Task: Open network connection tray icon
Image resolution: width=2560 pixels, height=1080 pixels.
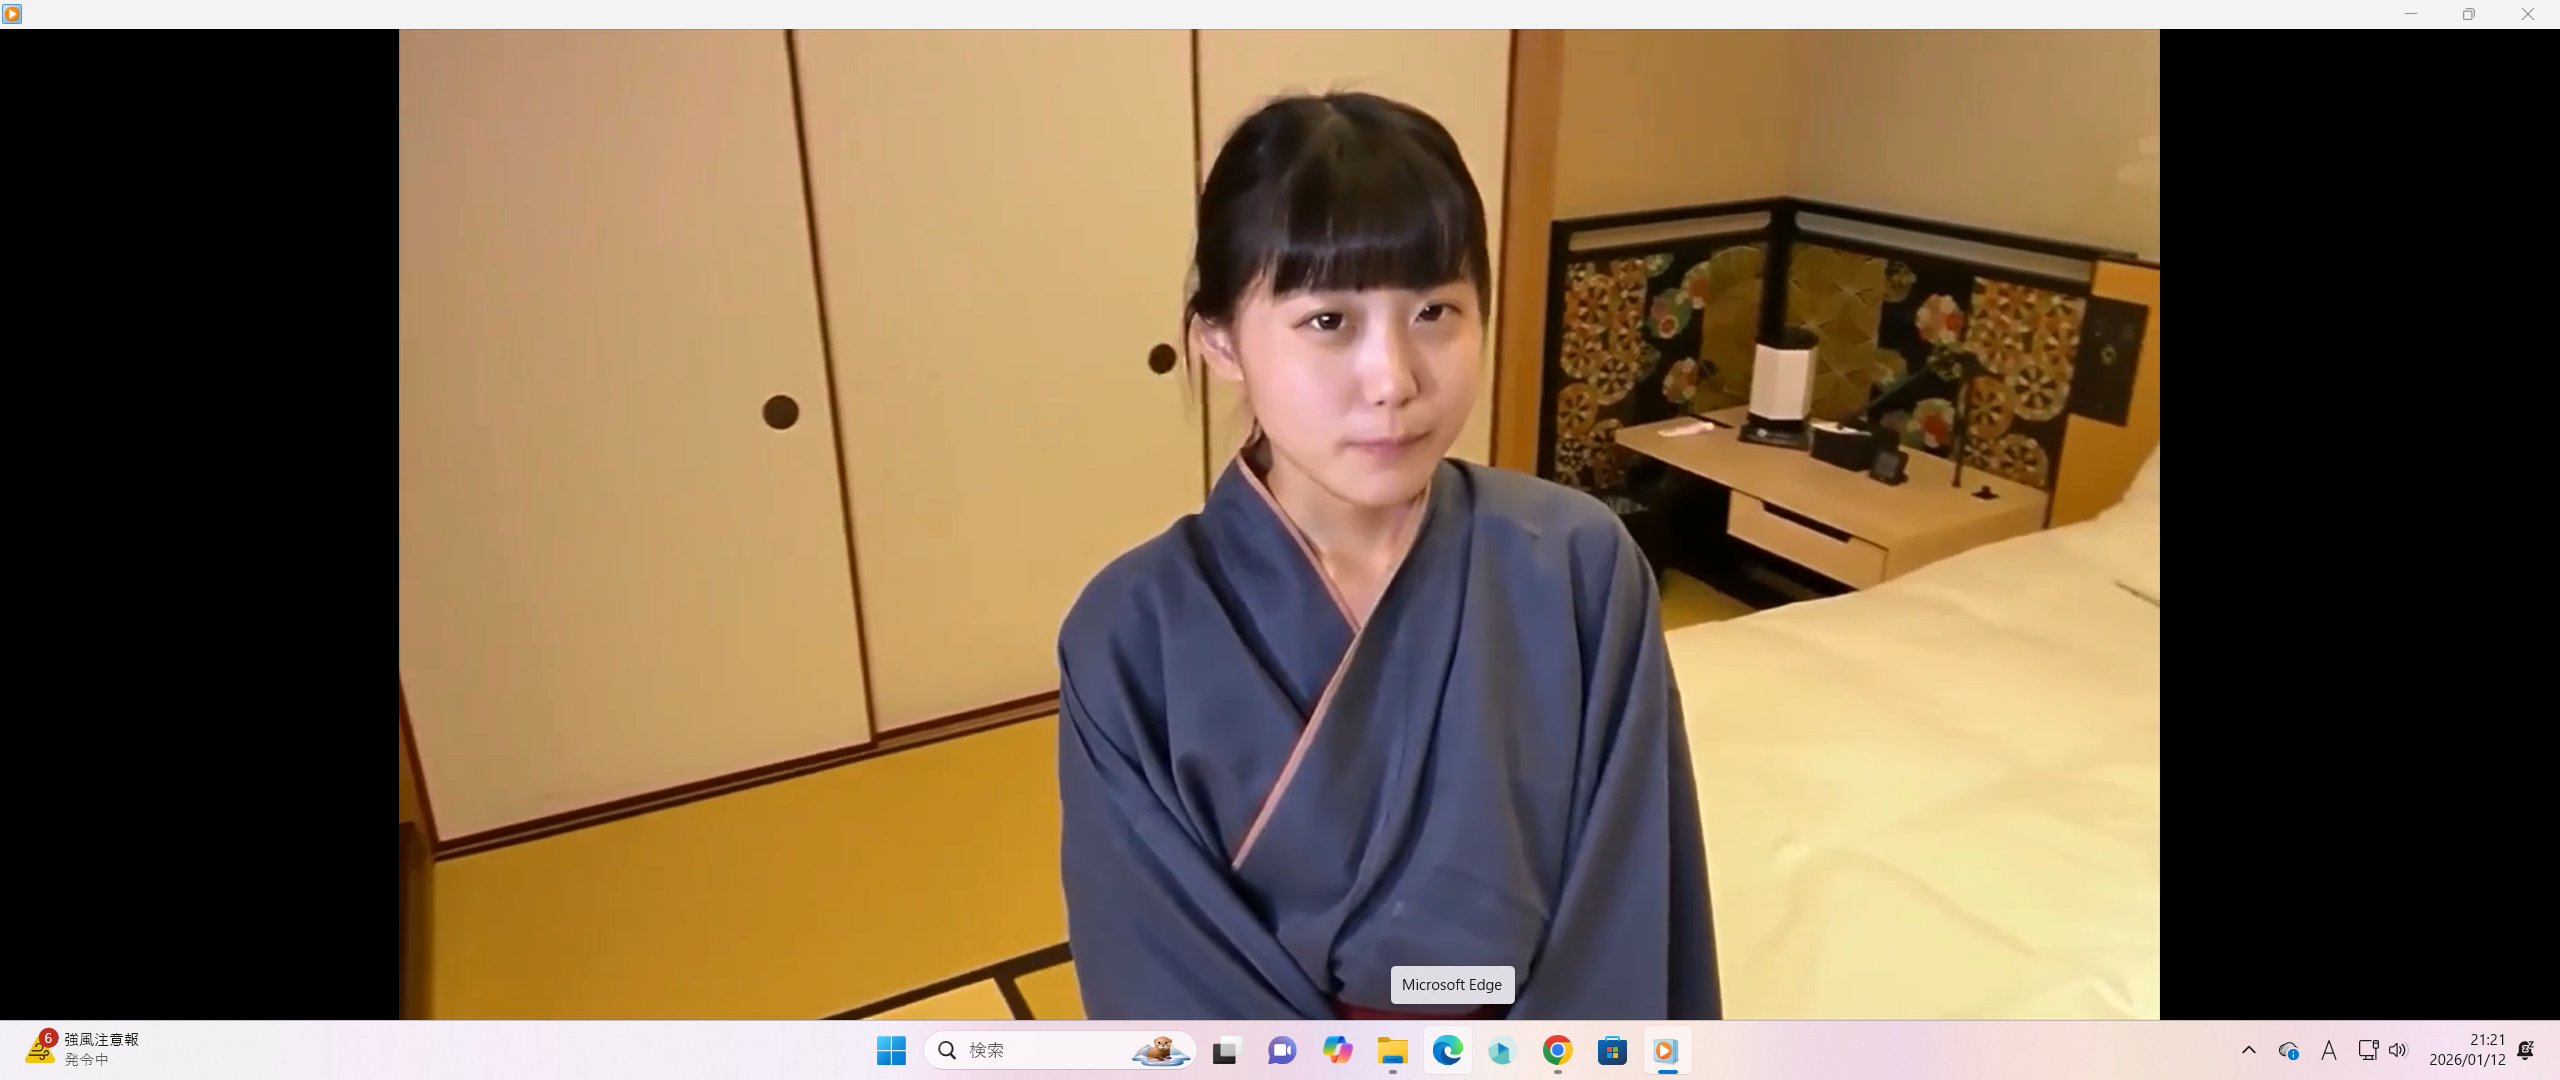Action: (x=2367, y=1050)
